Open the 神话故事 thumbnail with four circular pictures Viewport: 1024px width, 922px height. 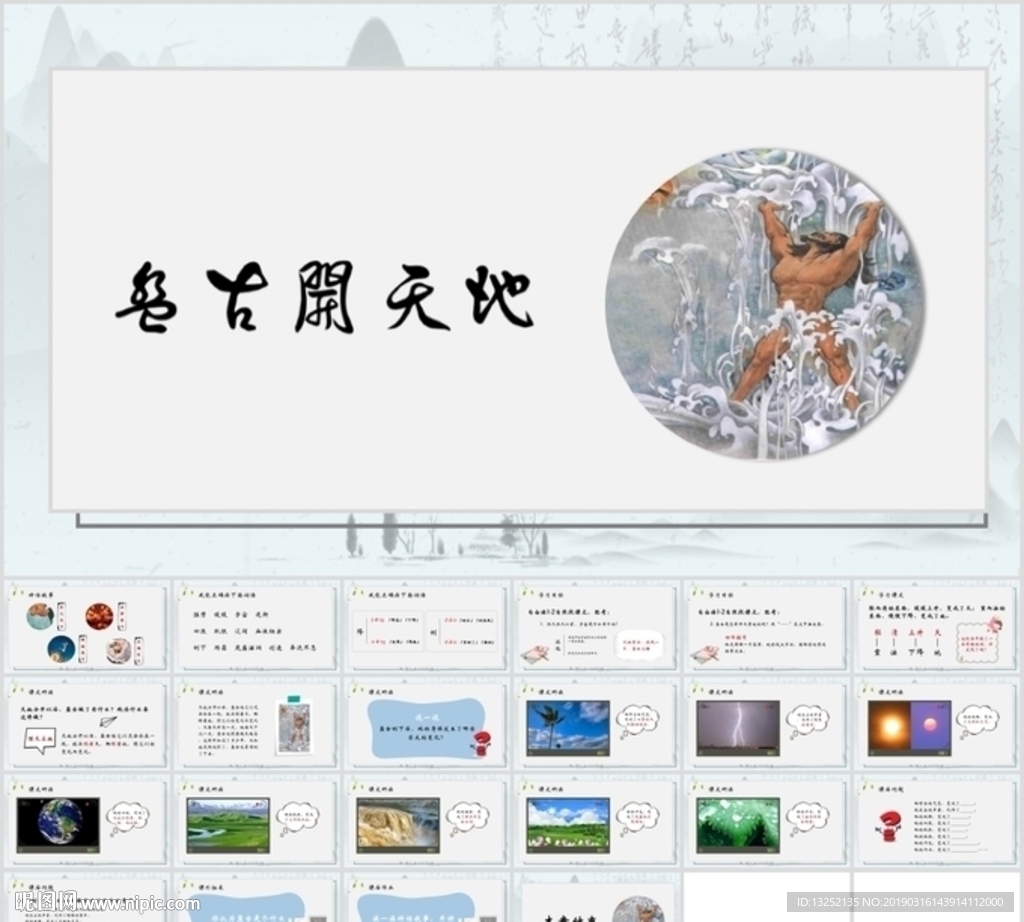(87, 626)
